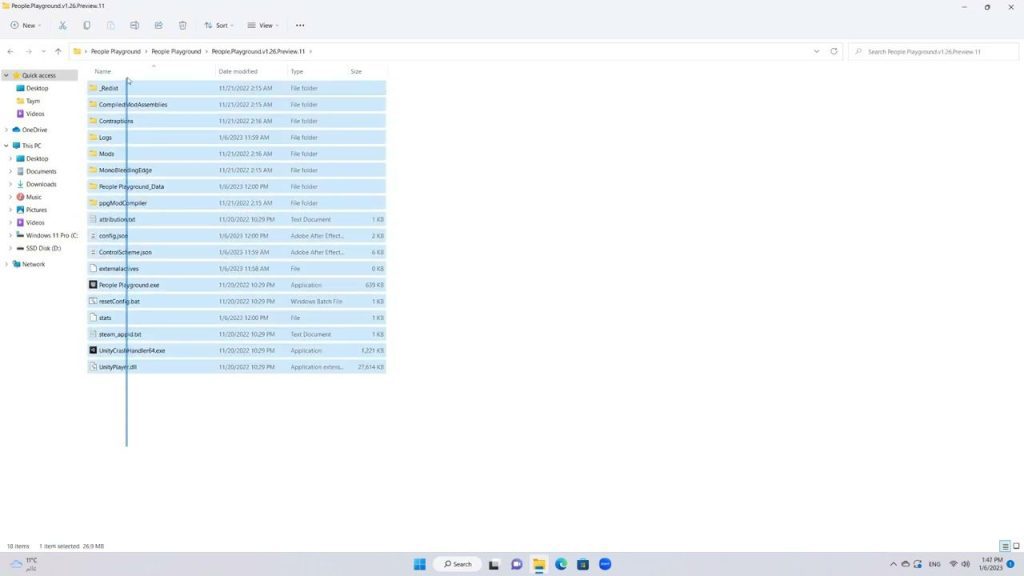1024x576 pixels.
Task: Click the New button in toolbar
Action: click(x=25, y=25)
